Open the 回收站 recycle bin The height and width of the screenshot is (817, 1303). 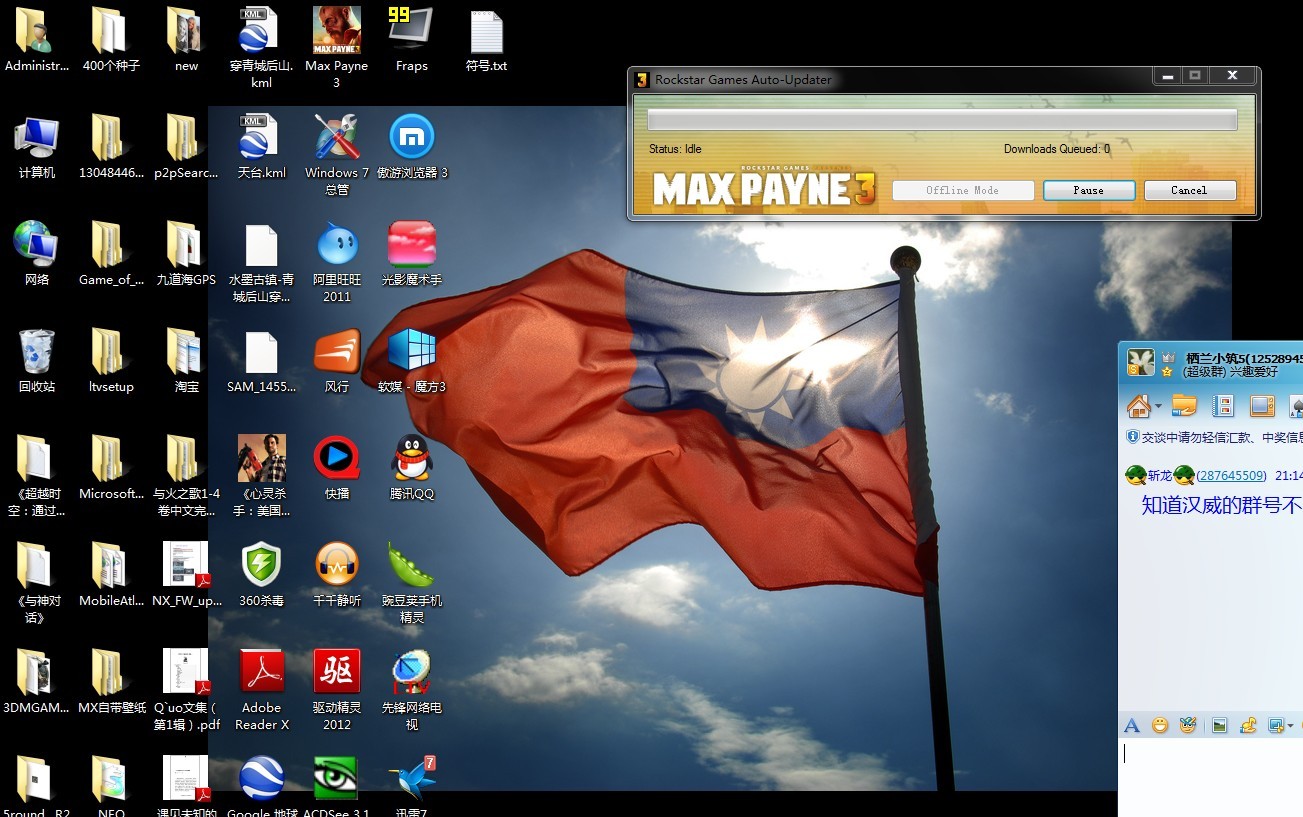pyautogui.click(x=37, y=352)
